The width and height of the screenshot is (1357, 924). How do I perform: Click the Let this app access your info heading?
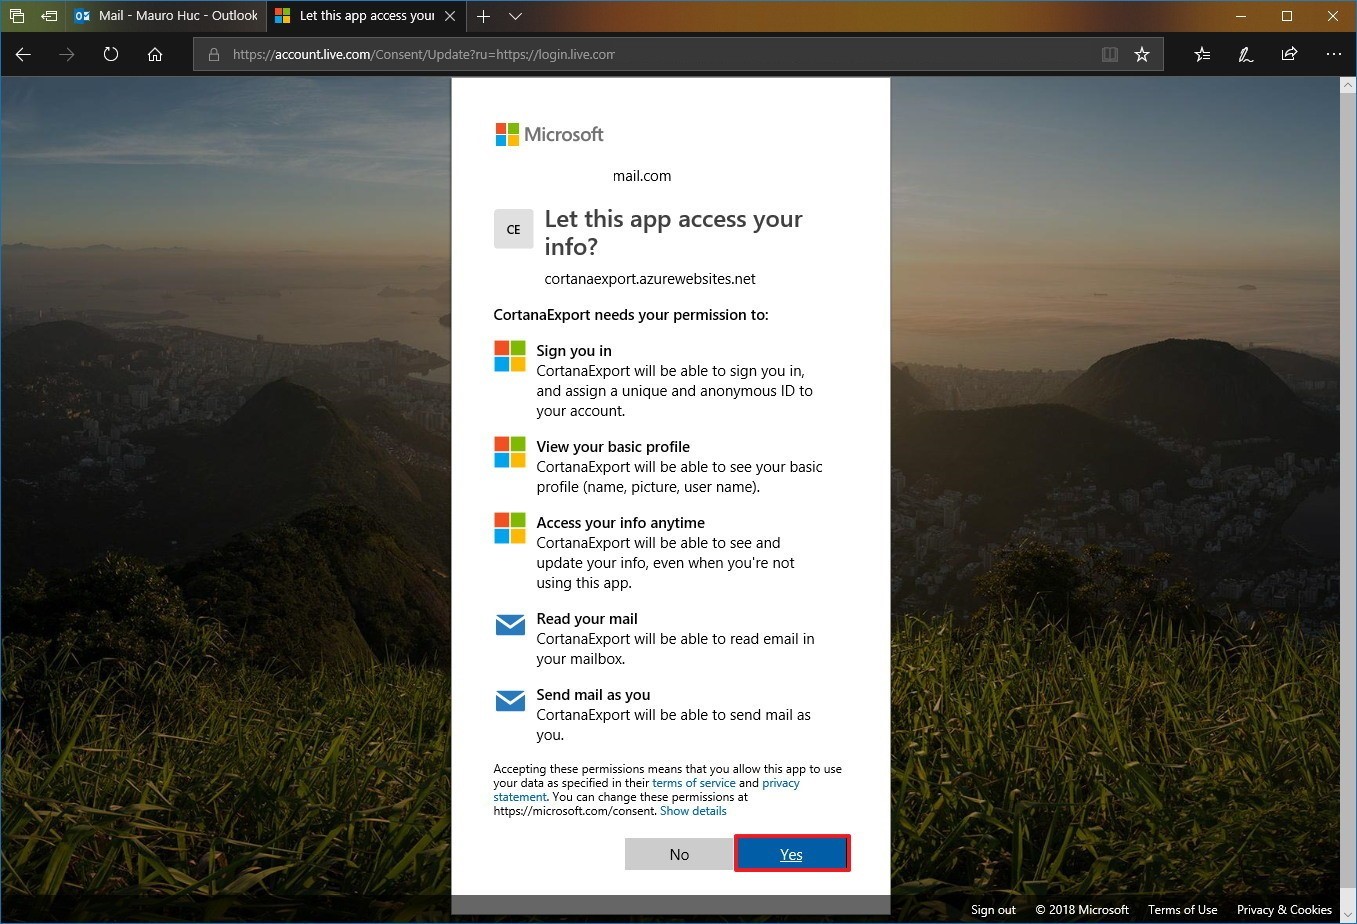tap(673, 232)
